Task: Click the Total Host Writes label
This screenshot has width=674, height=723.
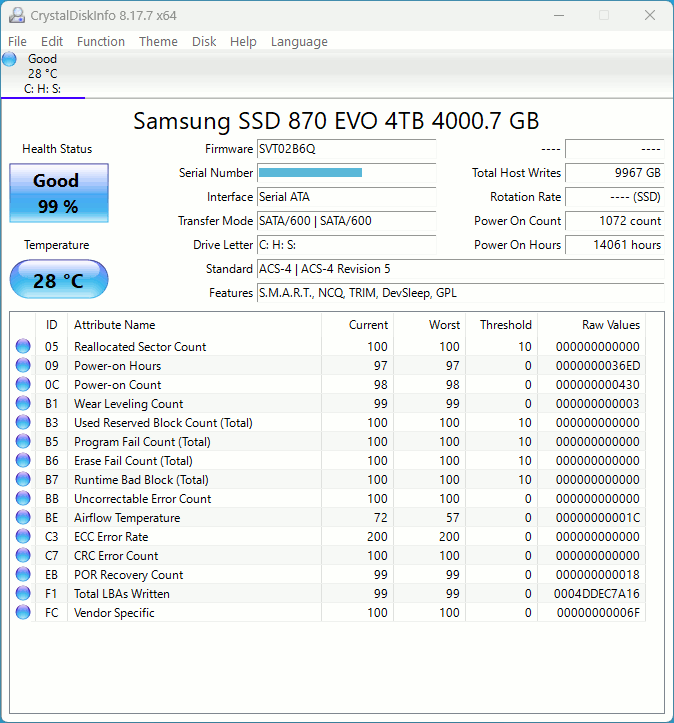Action: click(516, 173)
